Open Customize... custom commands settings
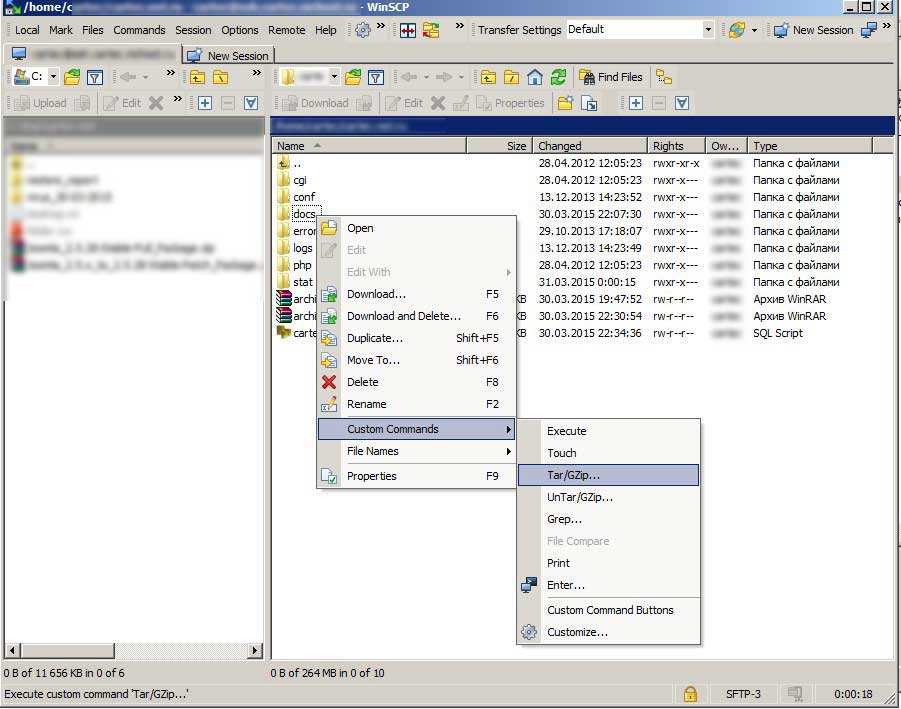Screen dimensions: 901x709 (609, 632)
